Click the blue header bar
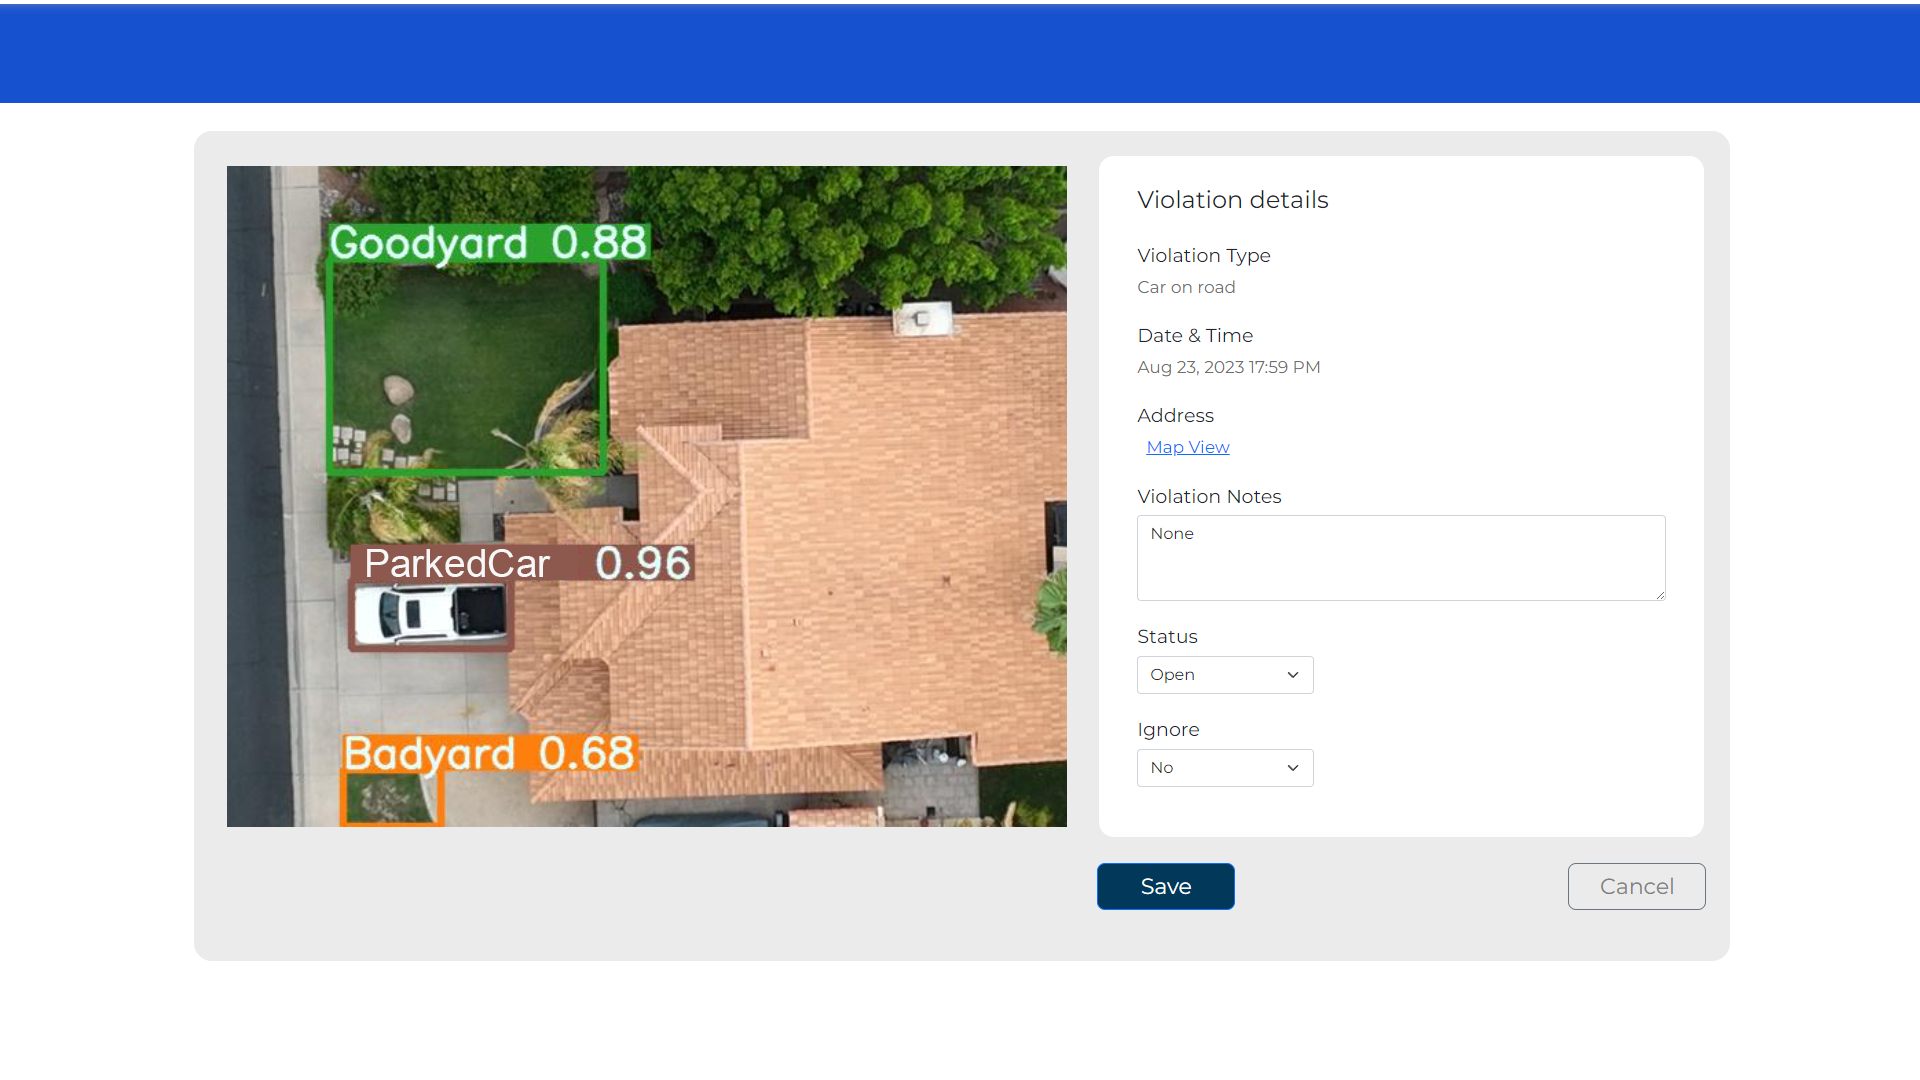 960,54
